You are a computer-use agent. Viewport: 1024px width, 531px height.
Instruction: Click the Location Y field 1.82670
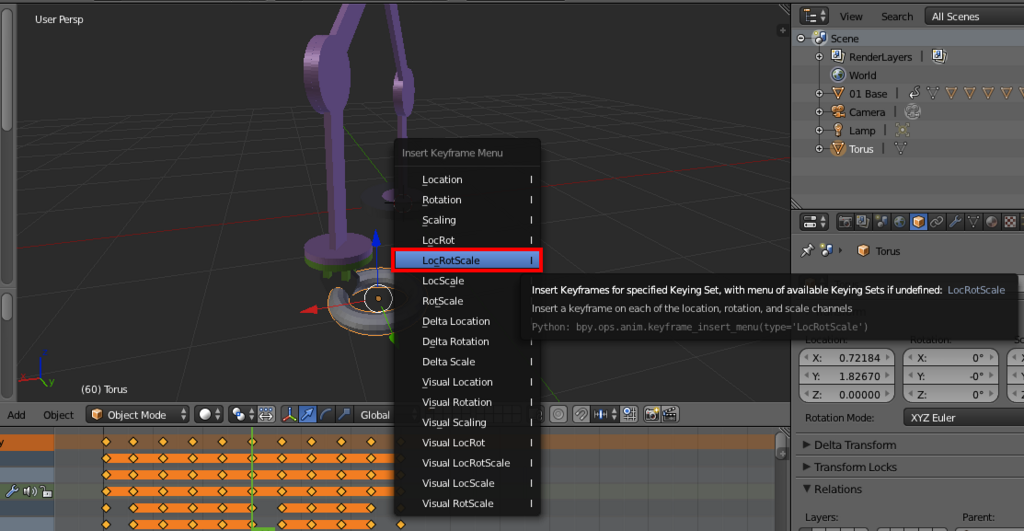pyautogui.click(x=847, y=376)
